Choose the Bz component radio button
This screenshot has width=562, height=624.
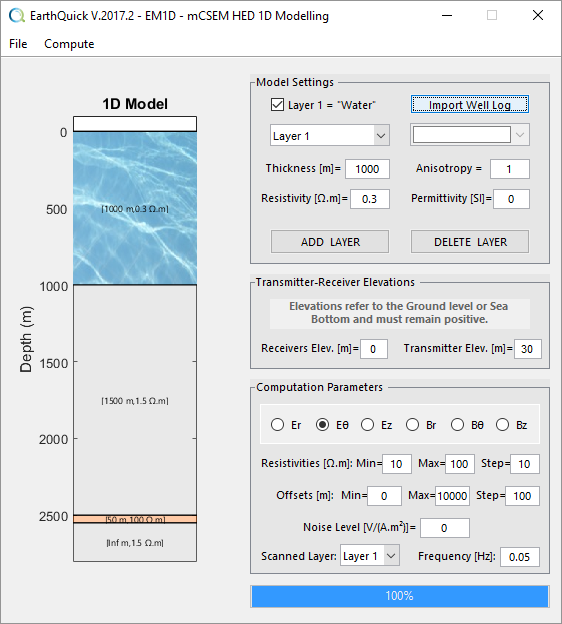(502, 425)
